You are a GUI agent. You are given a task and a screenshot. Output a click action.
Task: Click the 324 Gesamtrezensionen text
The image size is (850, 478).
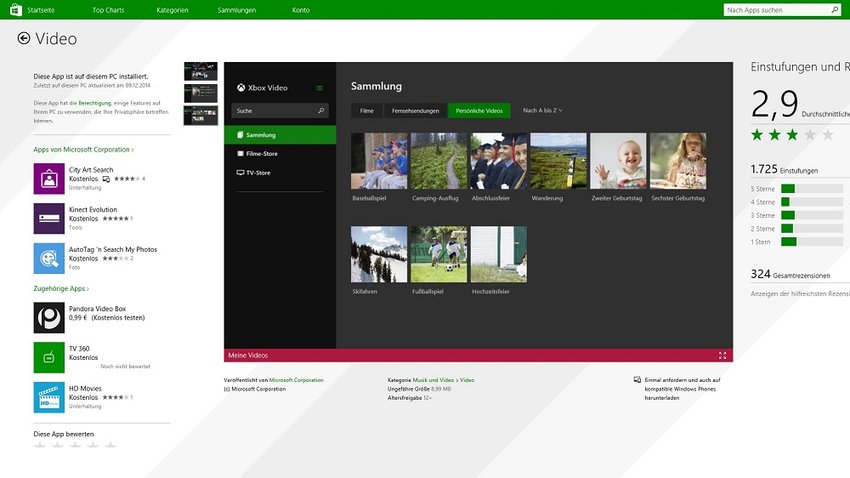coord(790,274)
